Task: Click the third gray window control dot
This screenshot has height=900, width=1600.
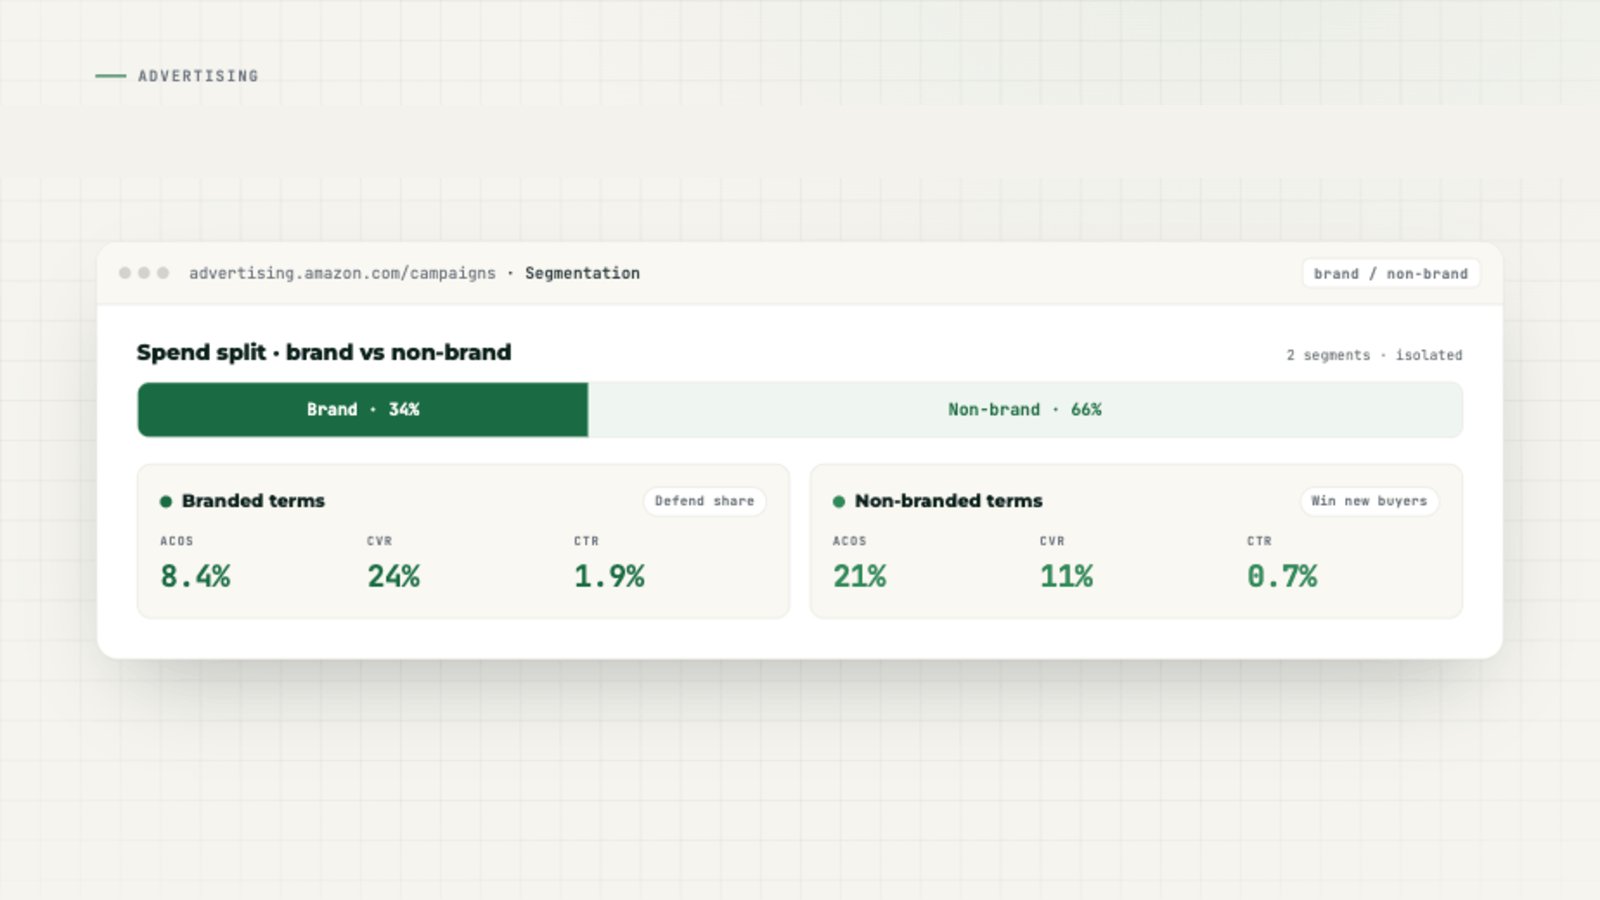Action: [163, 273]
